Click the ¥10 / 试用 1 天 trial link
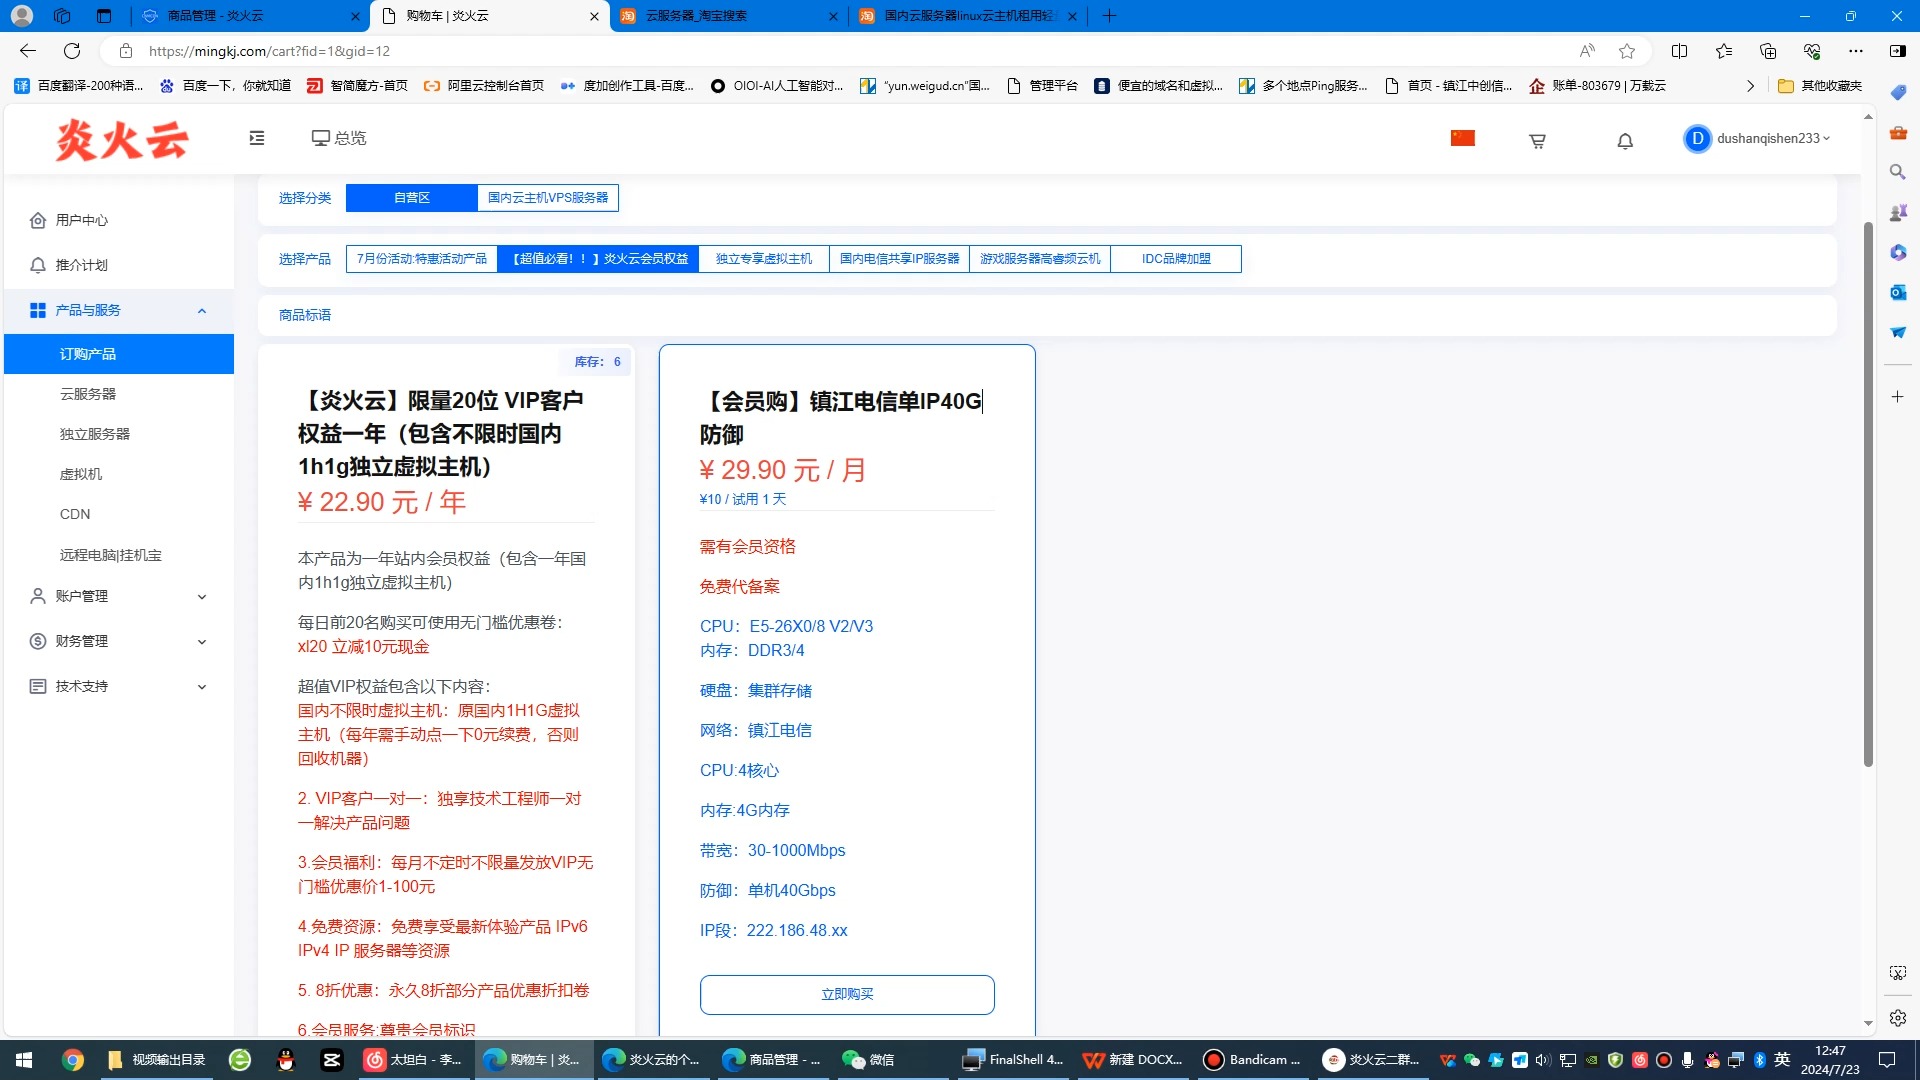 pos(743,499)
